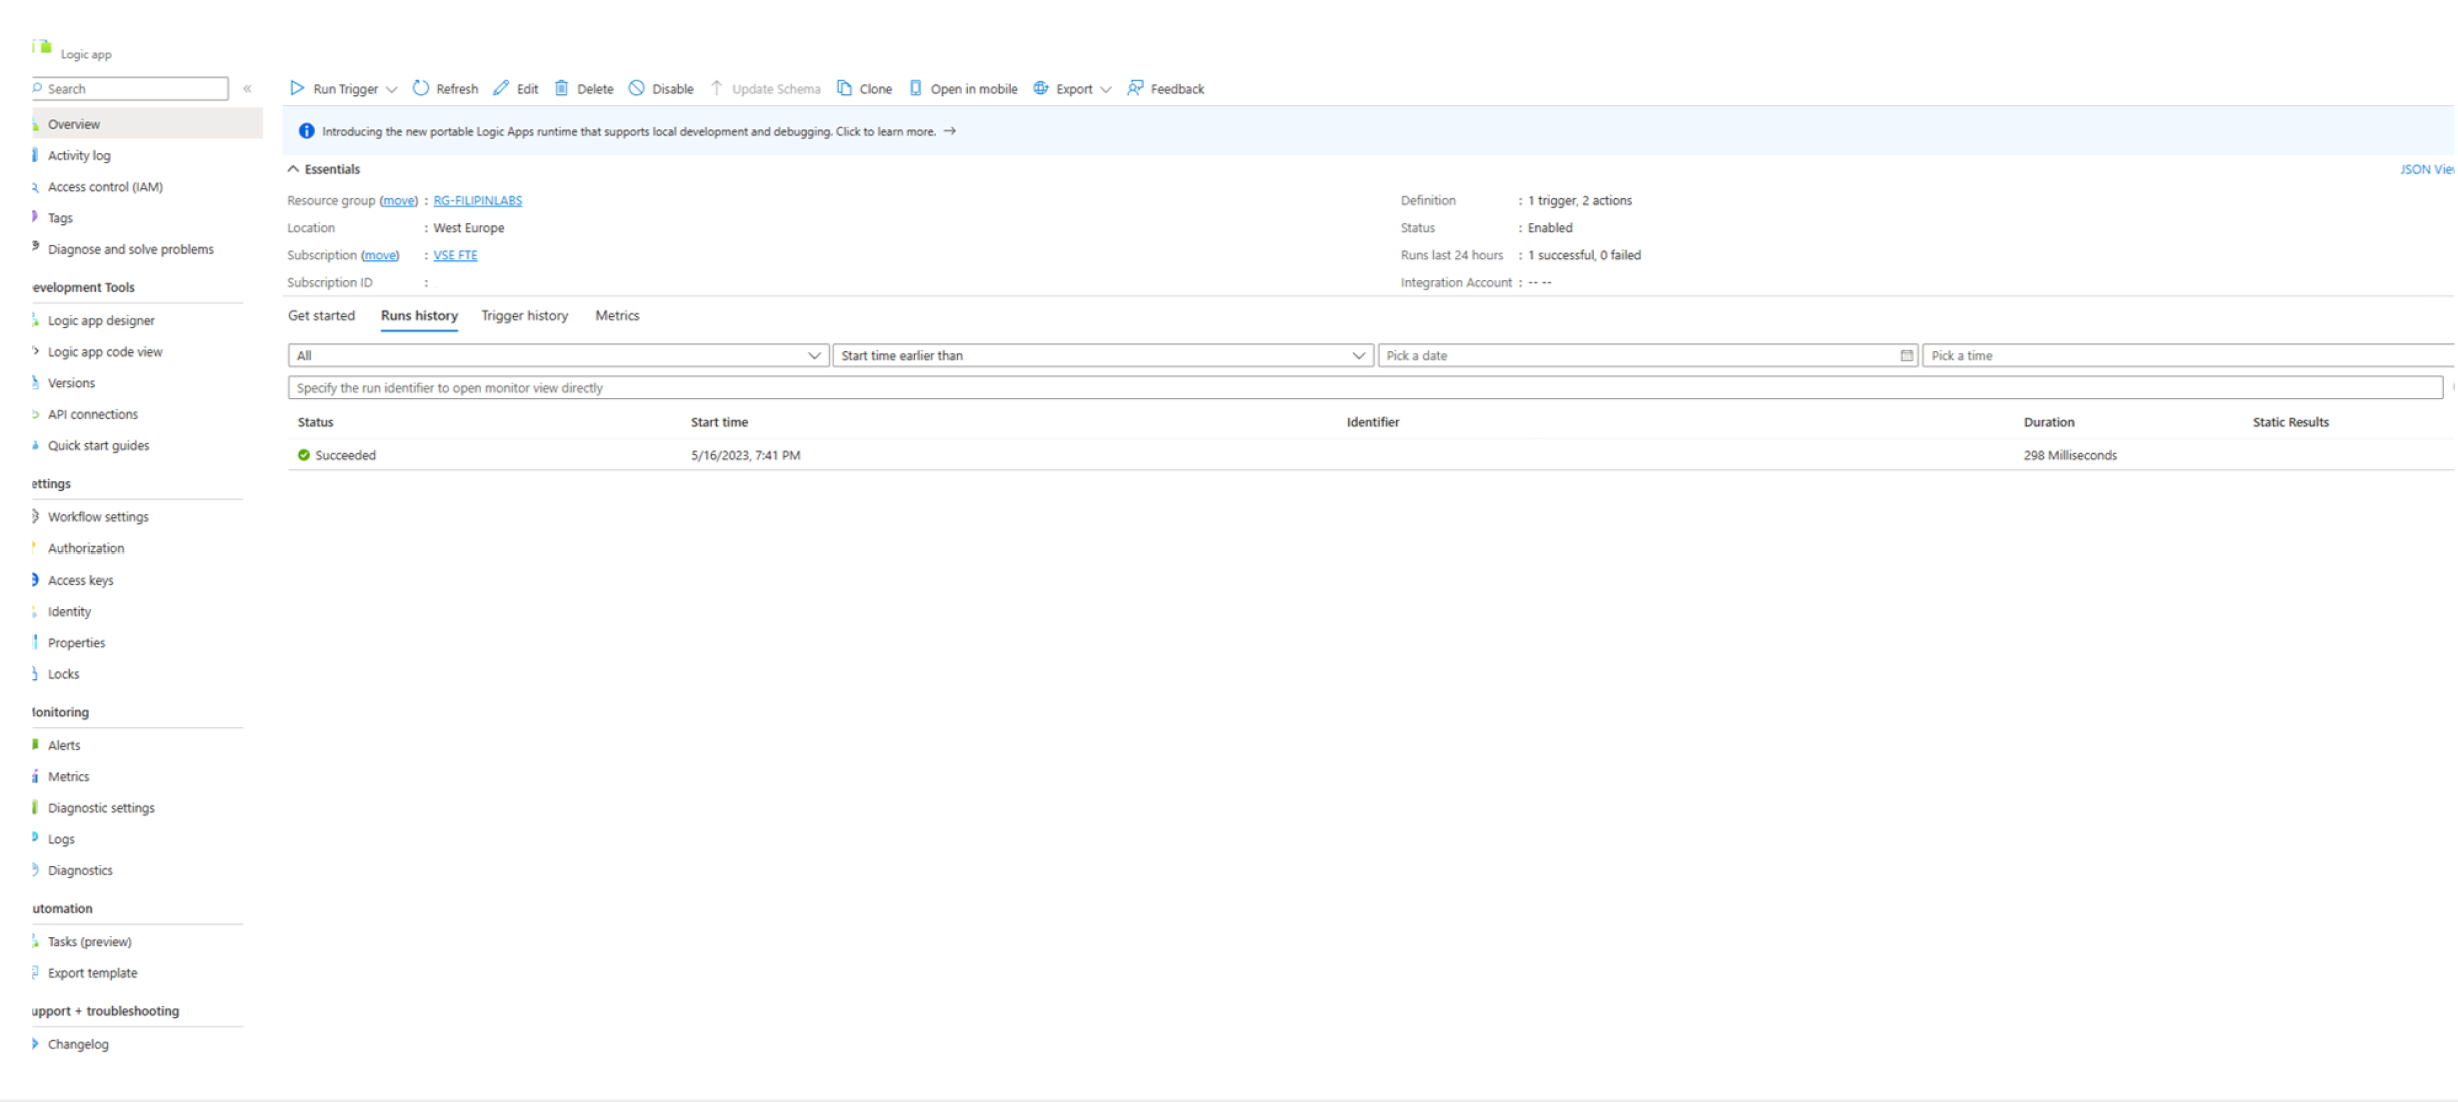
Task: Open the All status filter dropdown
Action: [558, 355]
